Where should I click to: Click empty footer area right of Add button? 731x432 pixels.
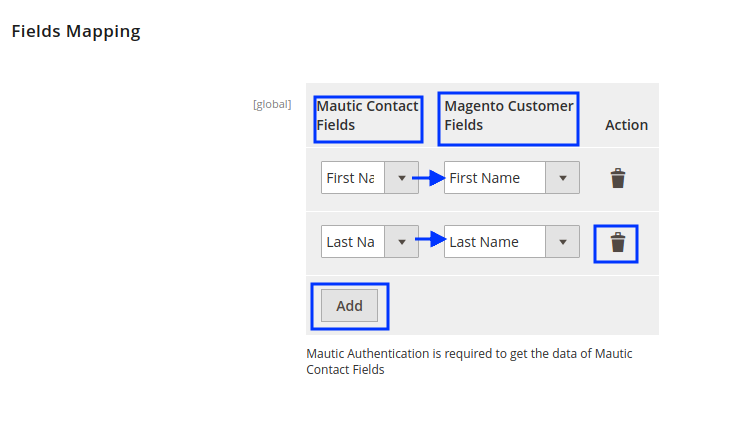point(520,306)
